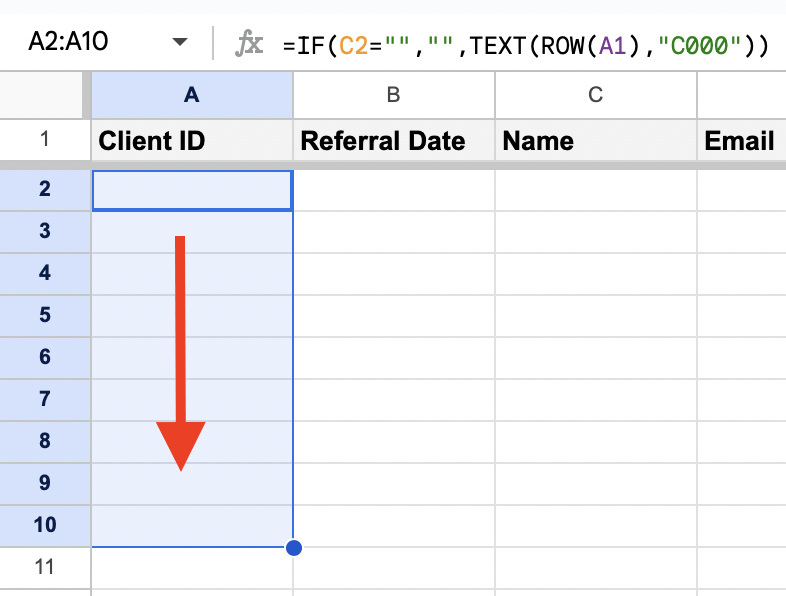Screen dimensions: 786x596
Task: Select row 4 header
Action: 45,274
